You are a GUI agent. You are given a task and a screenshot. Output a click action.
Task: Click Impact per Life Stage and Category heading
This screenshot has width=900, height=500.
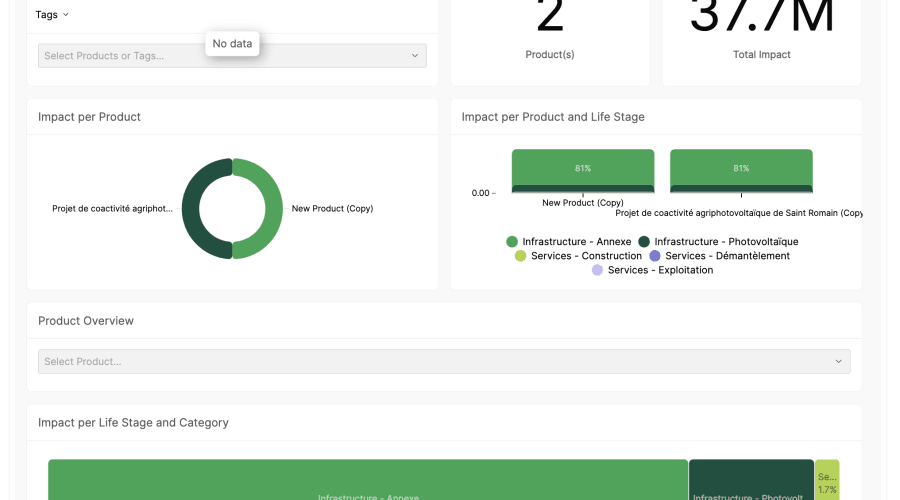tap(133, 423)
